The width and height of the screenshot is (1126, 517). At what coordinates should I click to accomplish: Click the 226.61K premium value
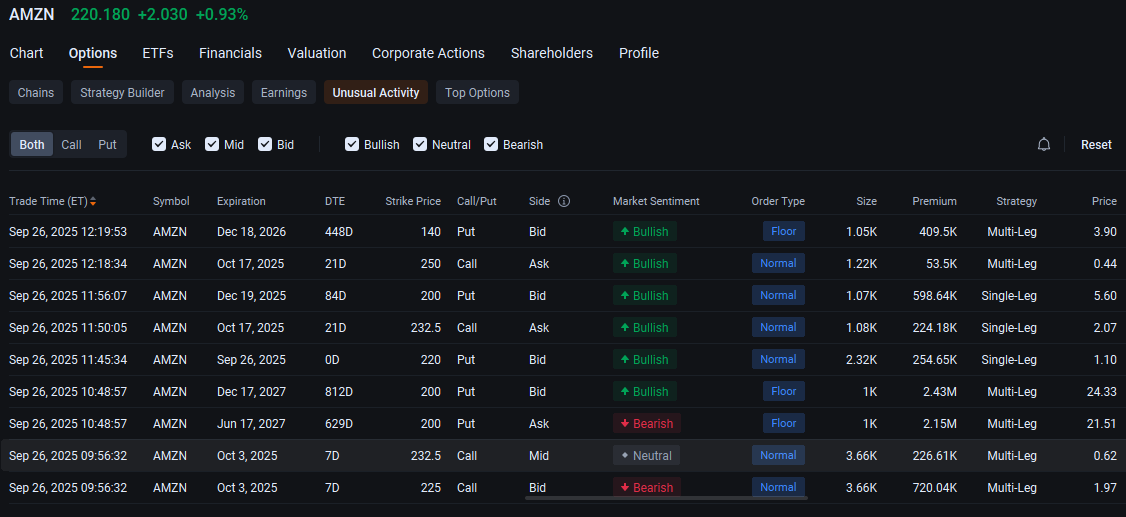point(934,455)
